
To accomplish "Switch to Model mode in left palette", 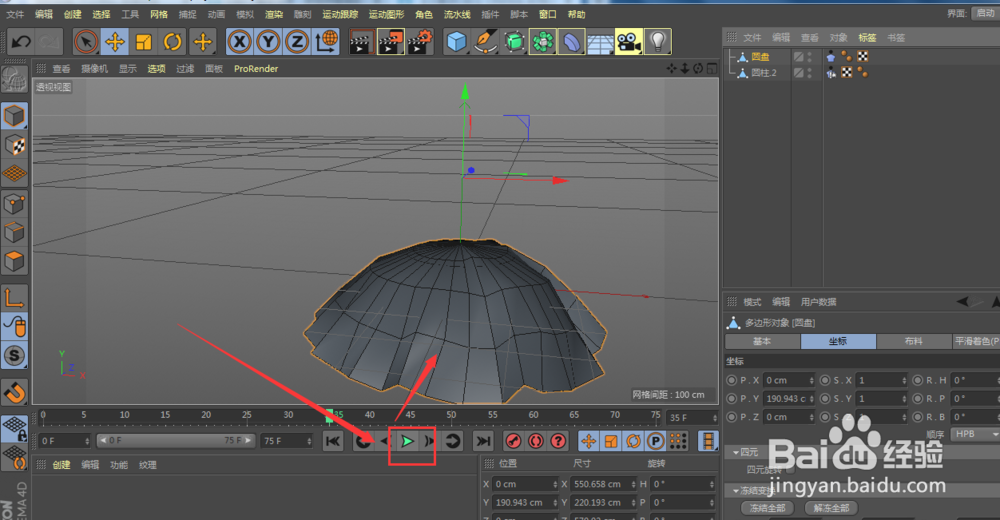I will point(15,116).
